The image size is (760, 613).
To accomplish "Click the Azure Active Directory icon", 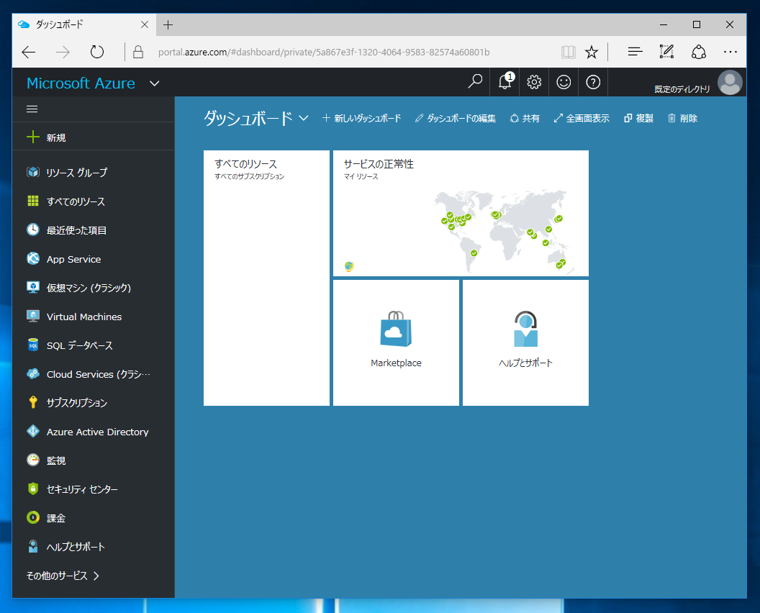I will 33,431.
